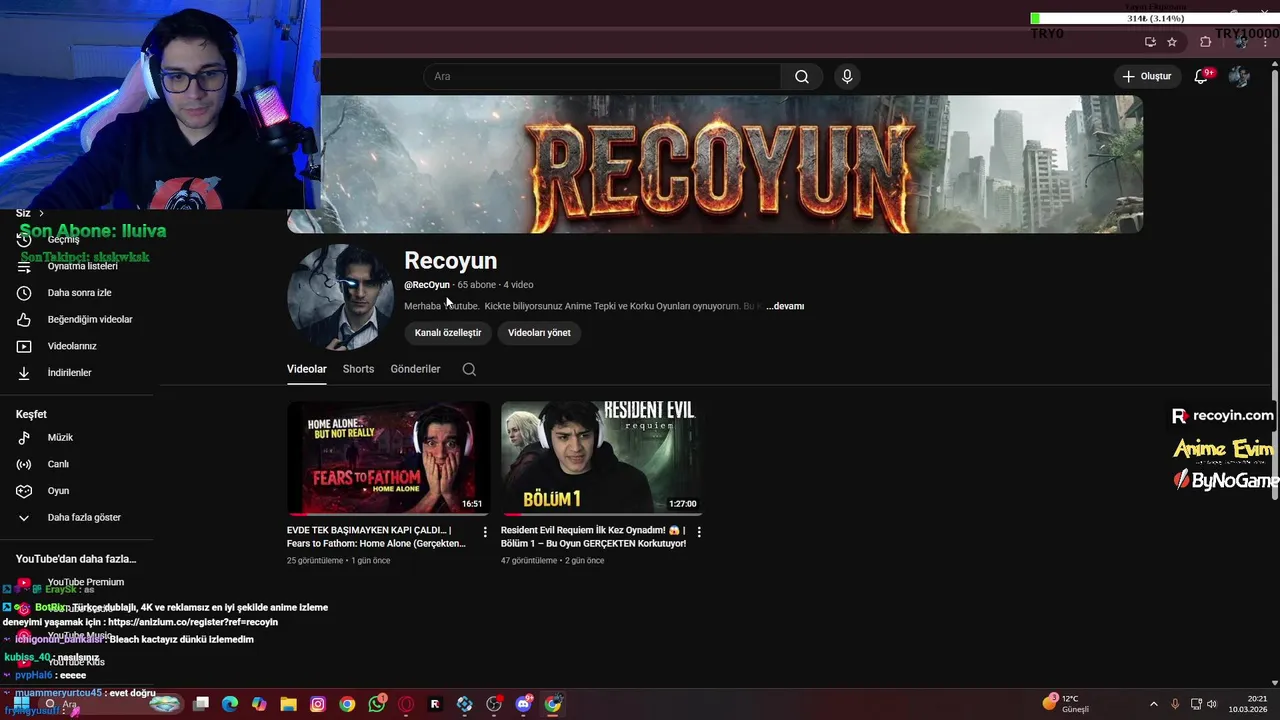The image size is (1280, 720).
Task: Open YouTube notifications bell
Action: pos(1203,77)
